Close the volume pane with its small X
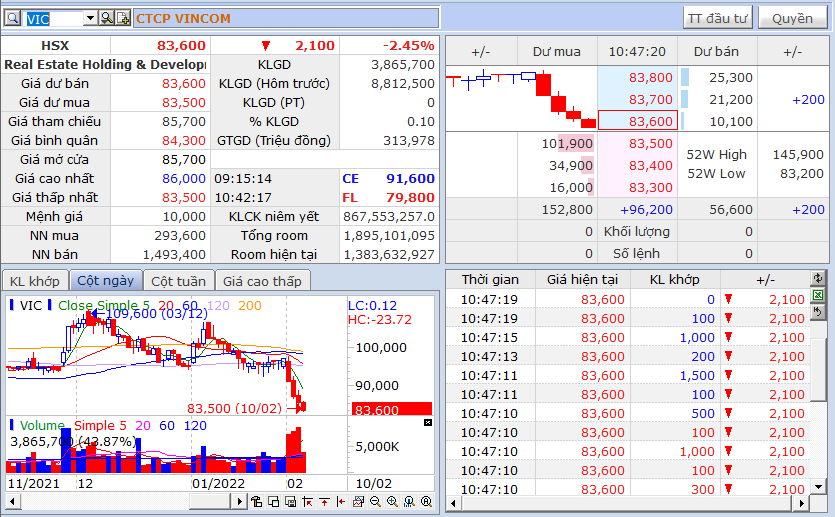The height and width of the screenshot is (517, 835). click(428, 422)
